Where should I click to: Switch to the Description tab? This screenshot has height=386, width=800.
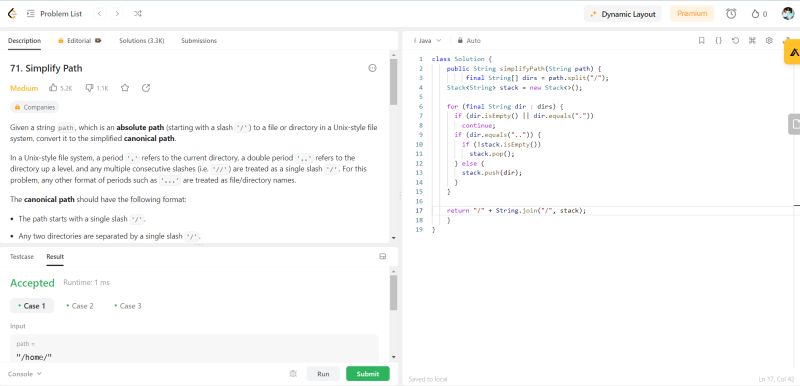[24, 41]
